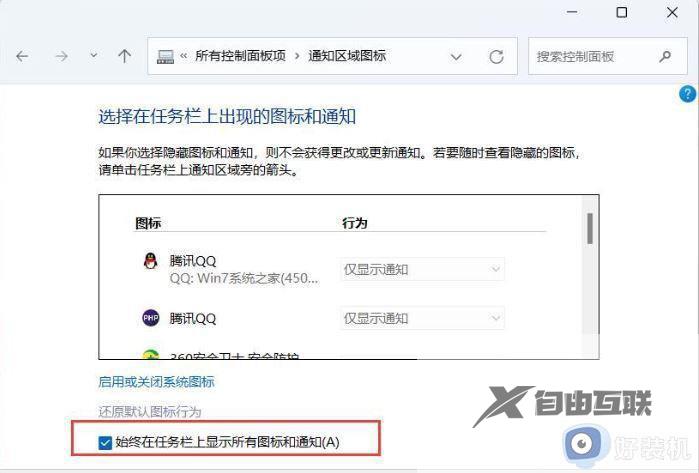
Task: Close the control panel window
Action: 672,12
